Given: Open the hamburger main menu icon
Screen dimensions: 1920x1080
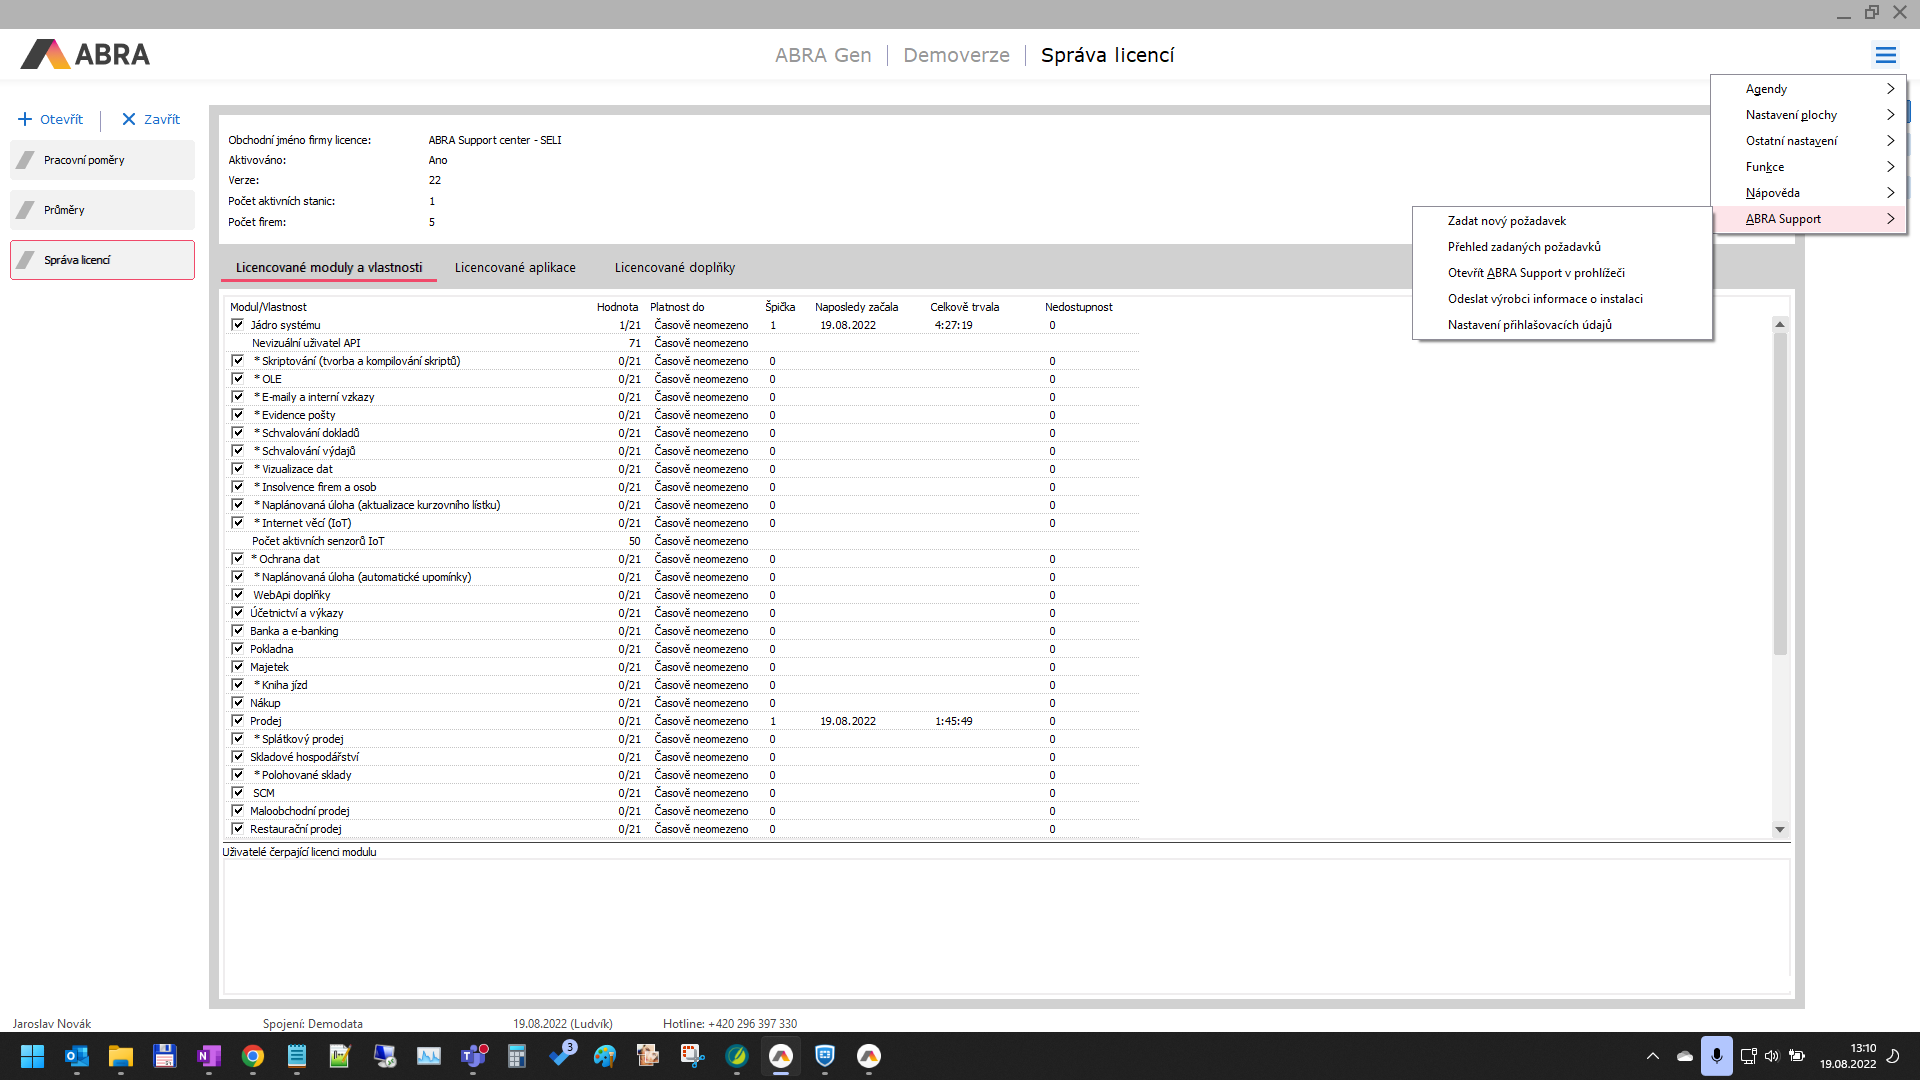Looking at the screenshot, I should [1885, 55].
